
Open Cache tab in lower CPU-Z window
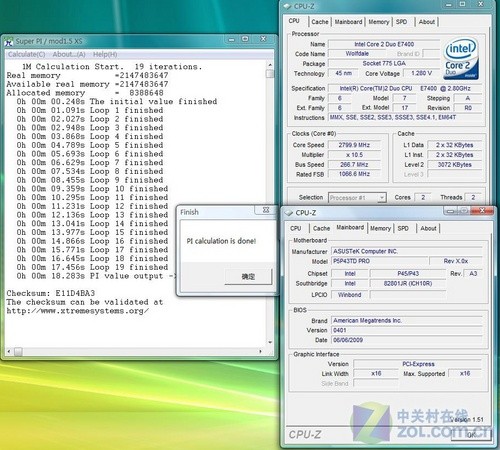(321, 228)
